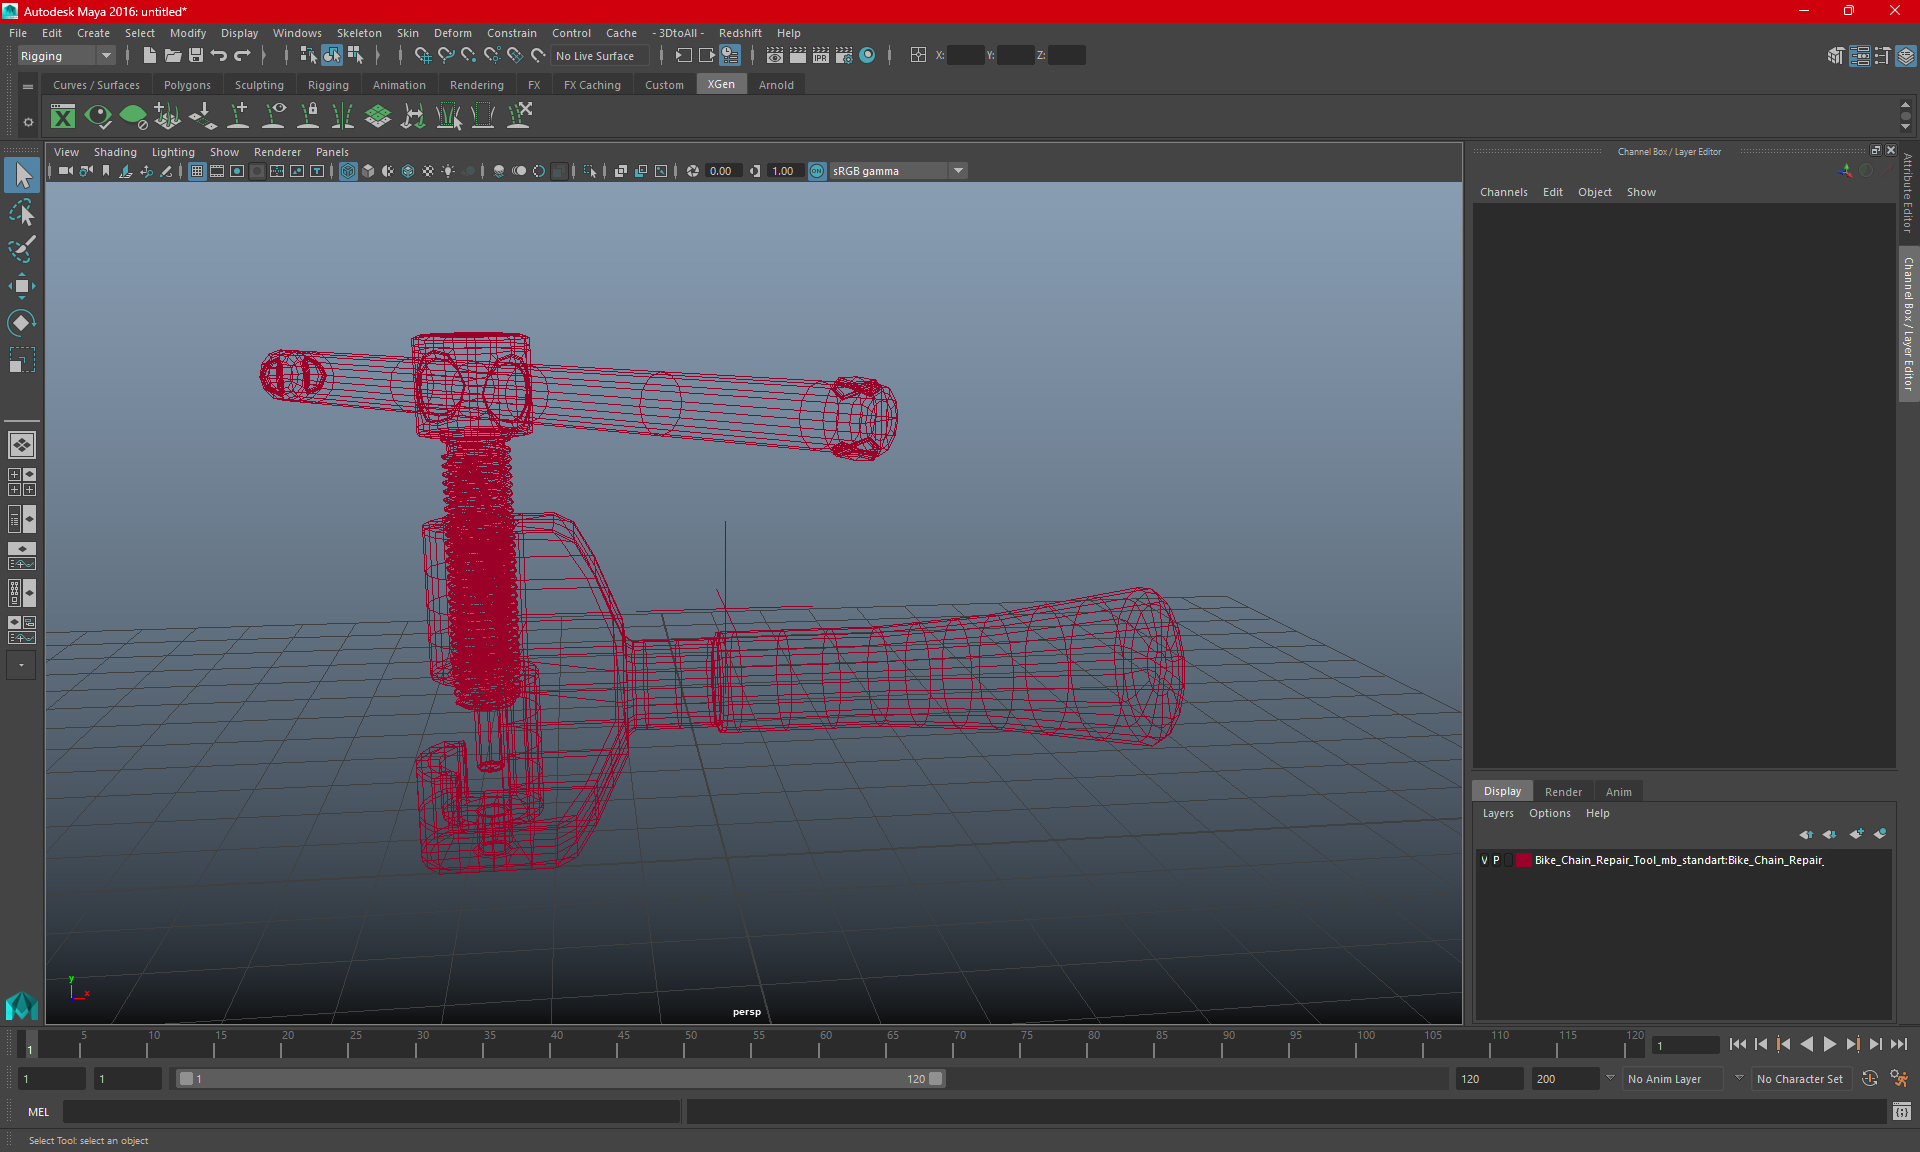Activate the Move tool

coord(22,286)
